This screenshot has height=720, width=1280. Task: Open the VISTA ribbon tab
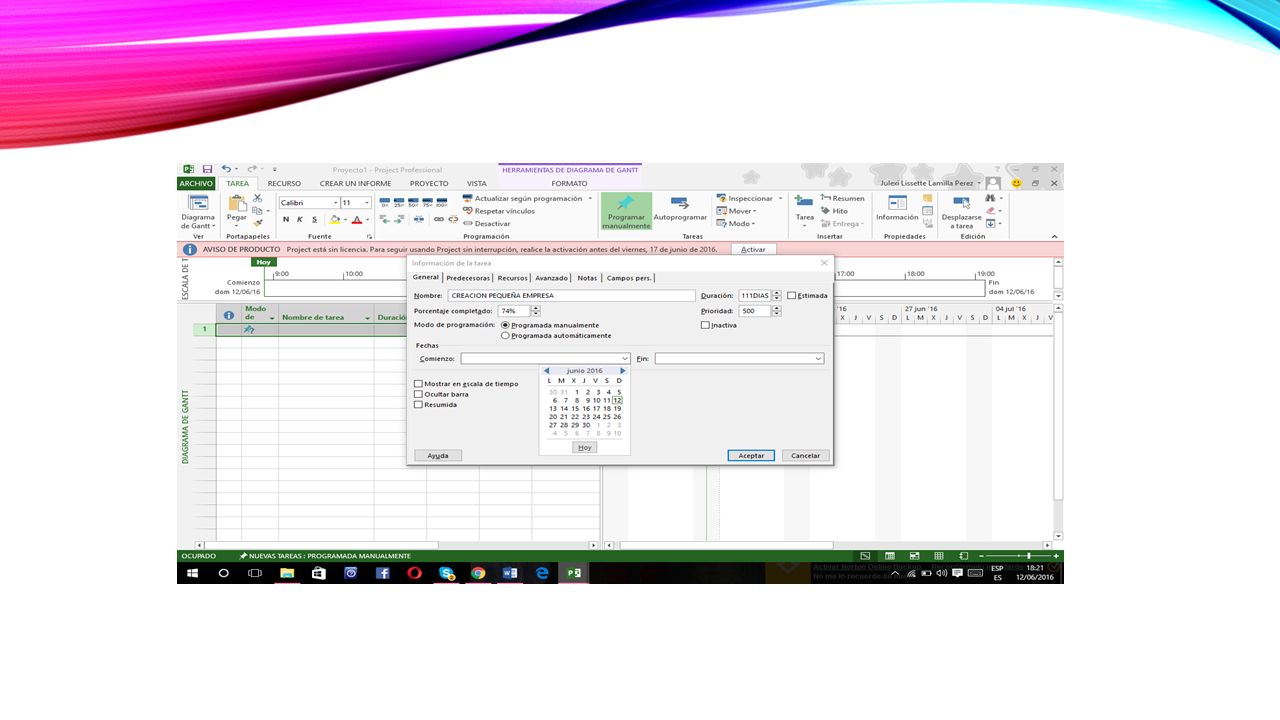(477, 184)
